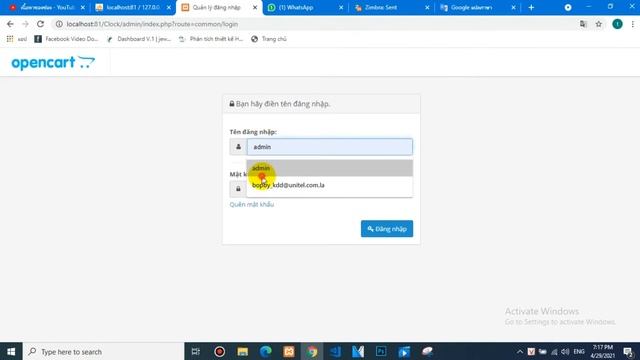This screenshot has width=640, height=360.
Task: Open Phân tích thiết kế bookmark
Action: (x=211, y=39)
